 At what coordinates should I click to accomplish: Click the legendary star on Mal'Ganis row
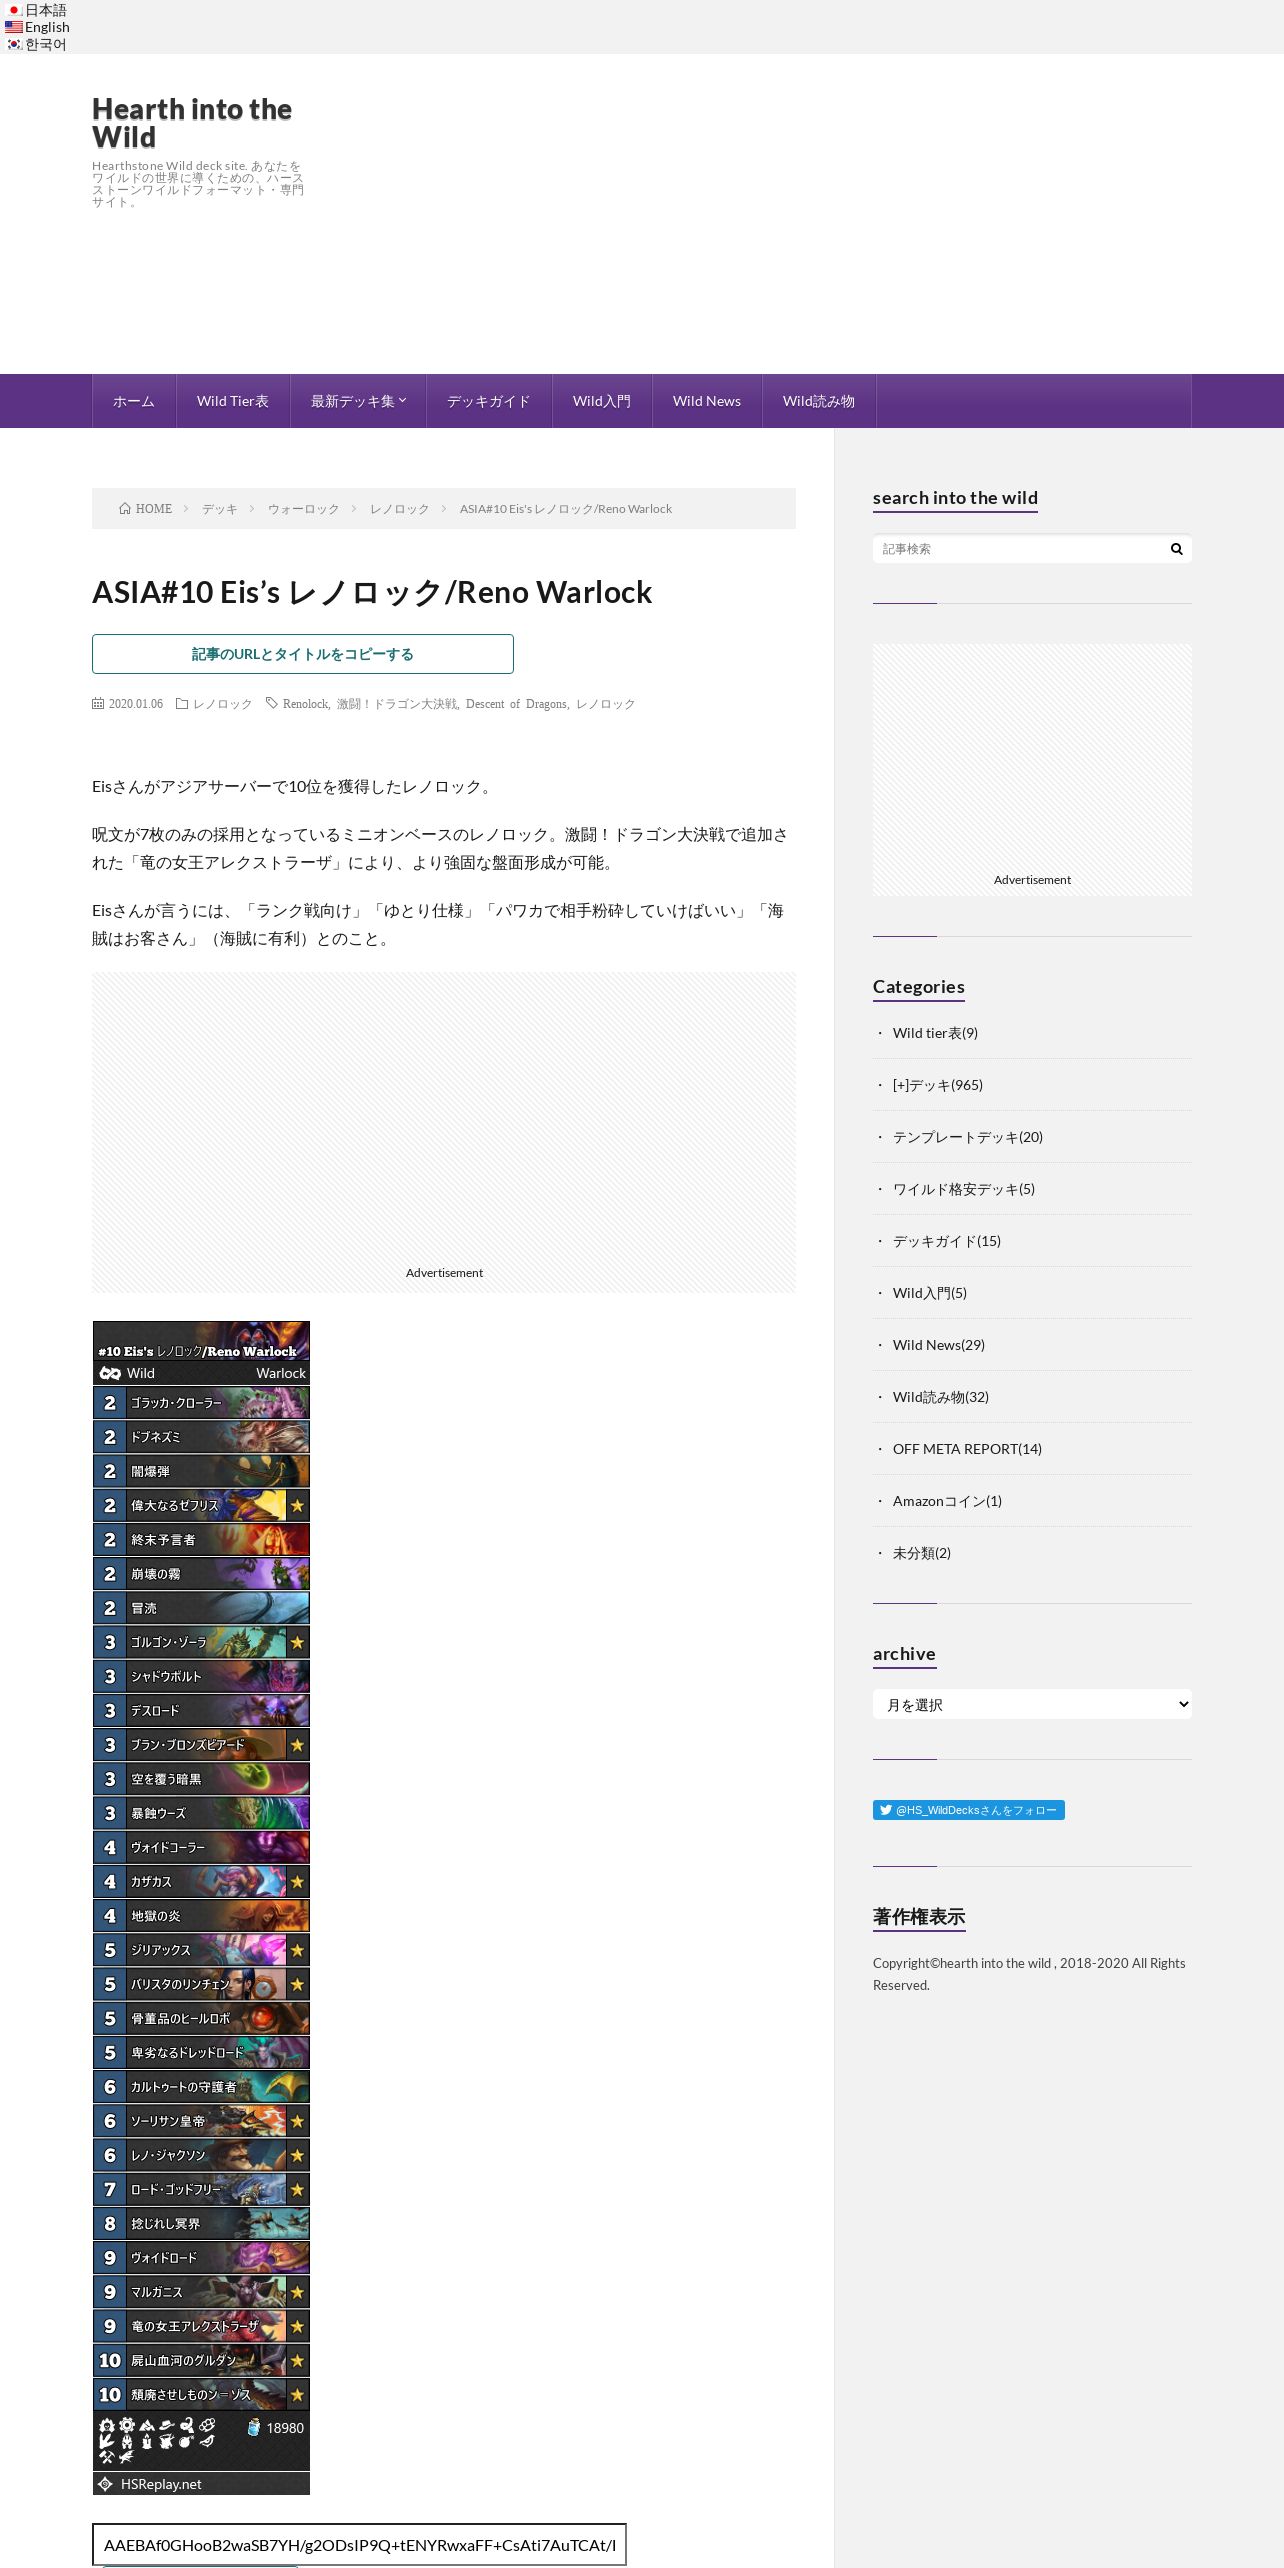pyautogui.click(x=297, y=2292)
